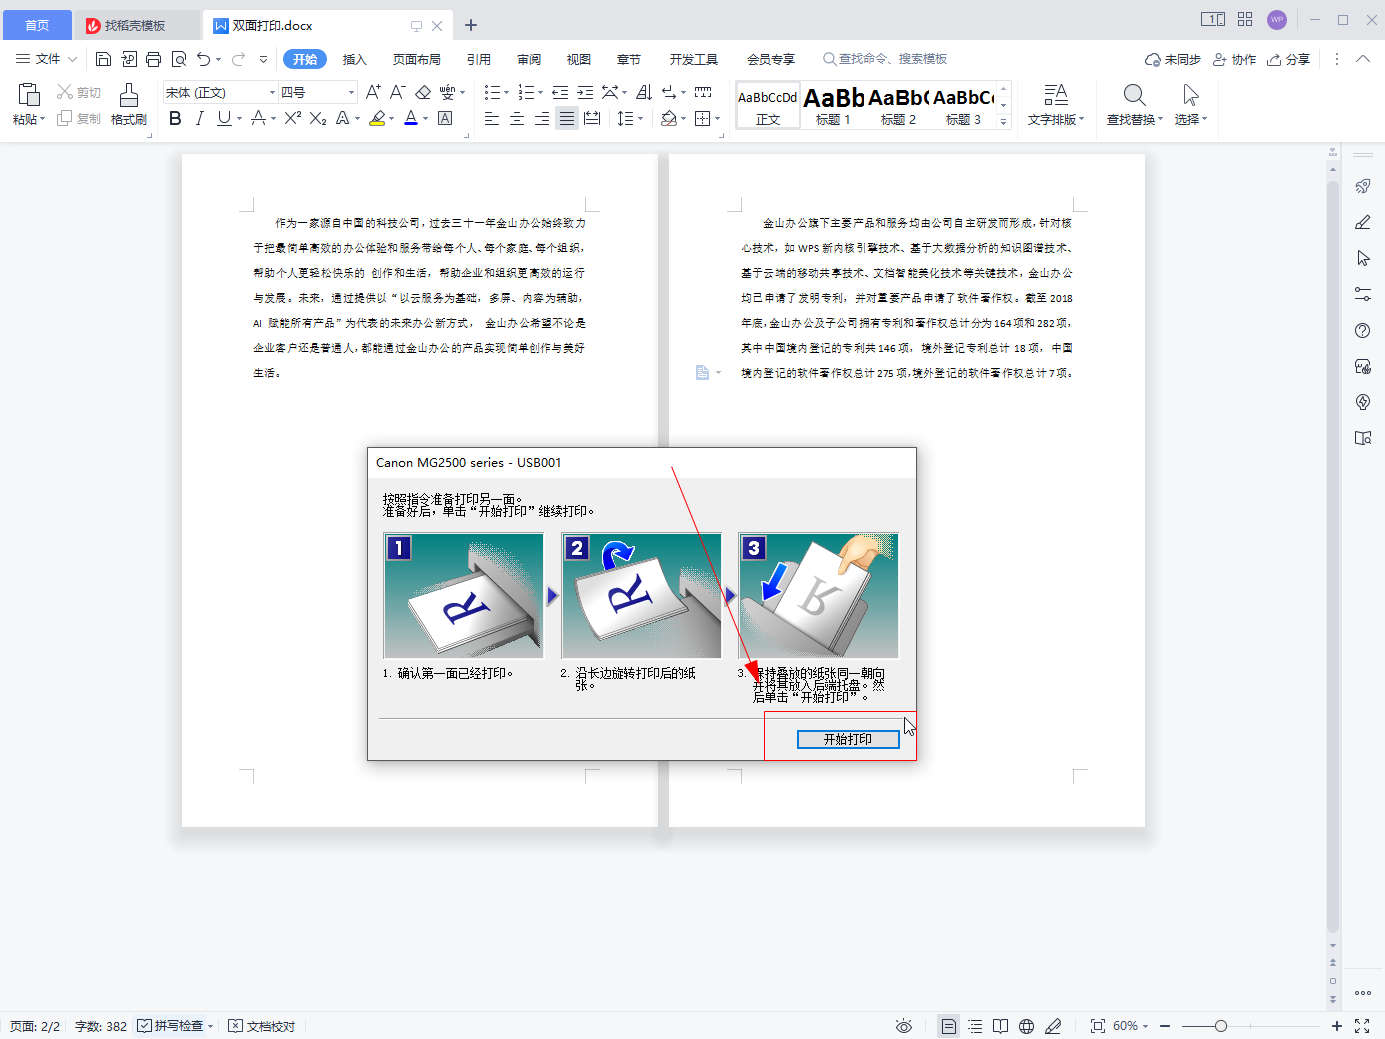Align text left
This screenshot has width=1385, height=1039.
coord(492,118)
